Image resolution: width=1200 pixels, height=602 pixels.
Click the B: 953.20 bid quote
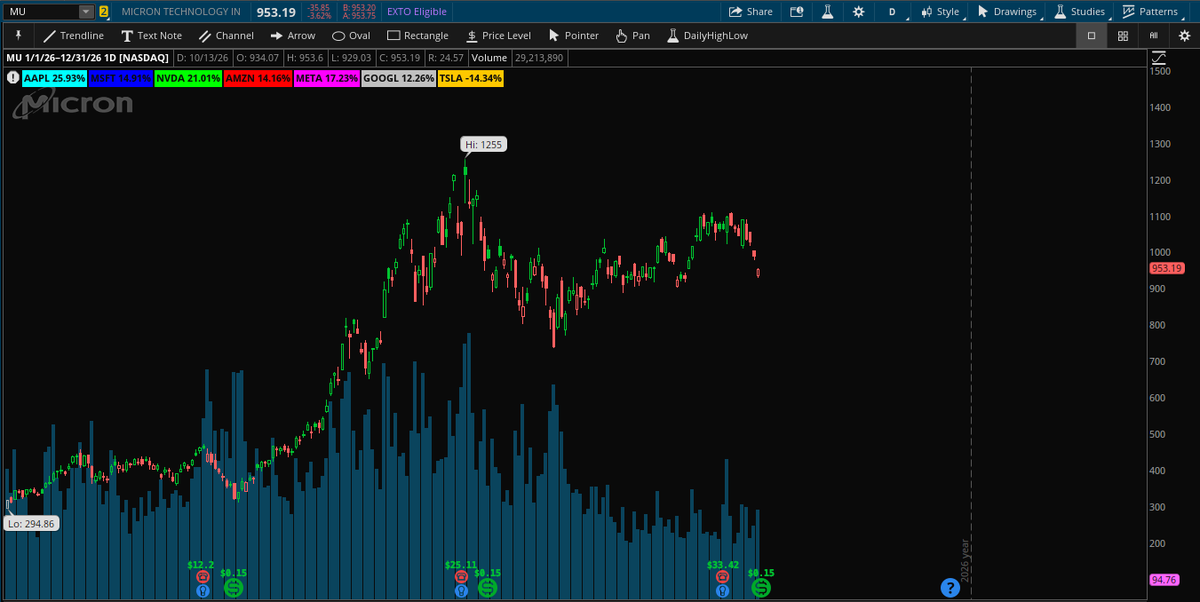coord(360,8)
